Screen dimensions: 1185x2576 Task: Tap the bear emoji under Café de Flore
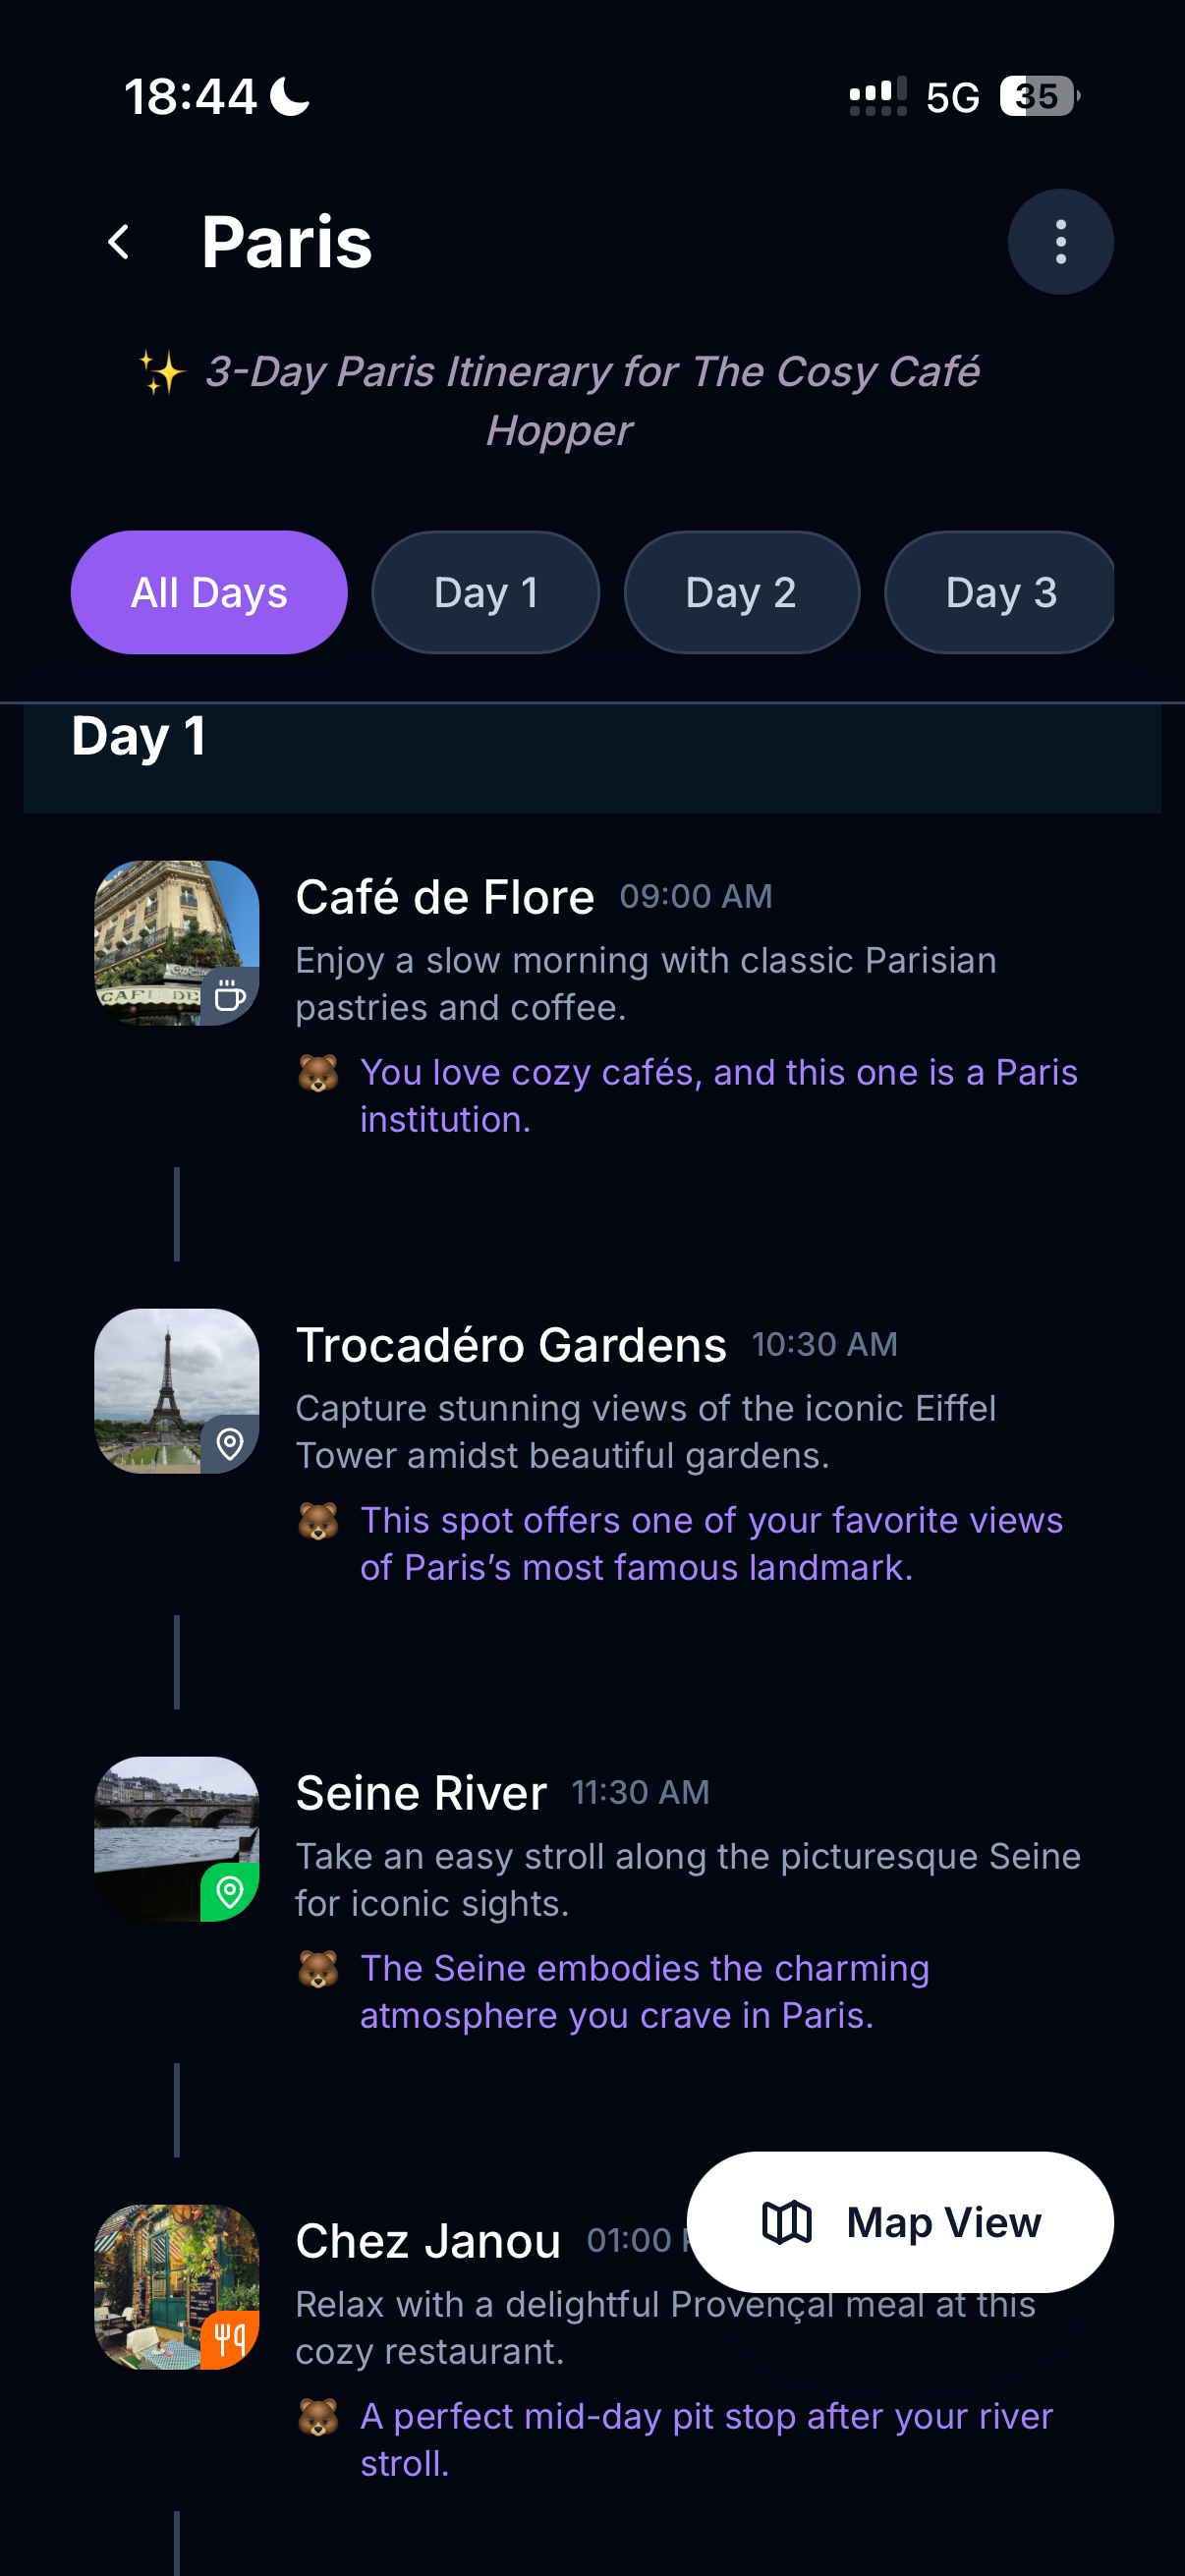[x=318, y=1074]
